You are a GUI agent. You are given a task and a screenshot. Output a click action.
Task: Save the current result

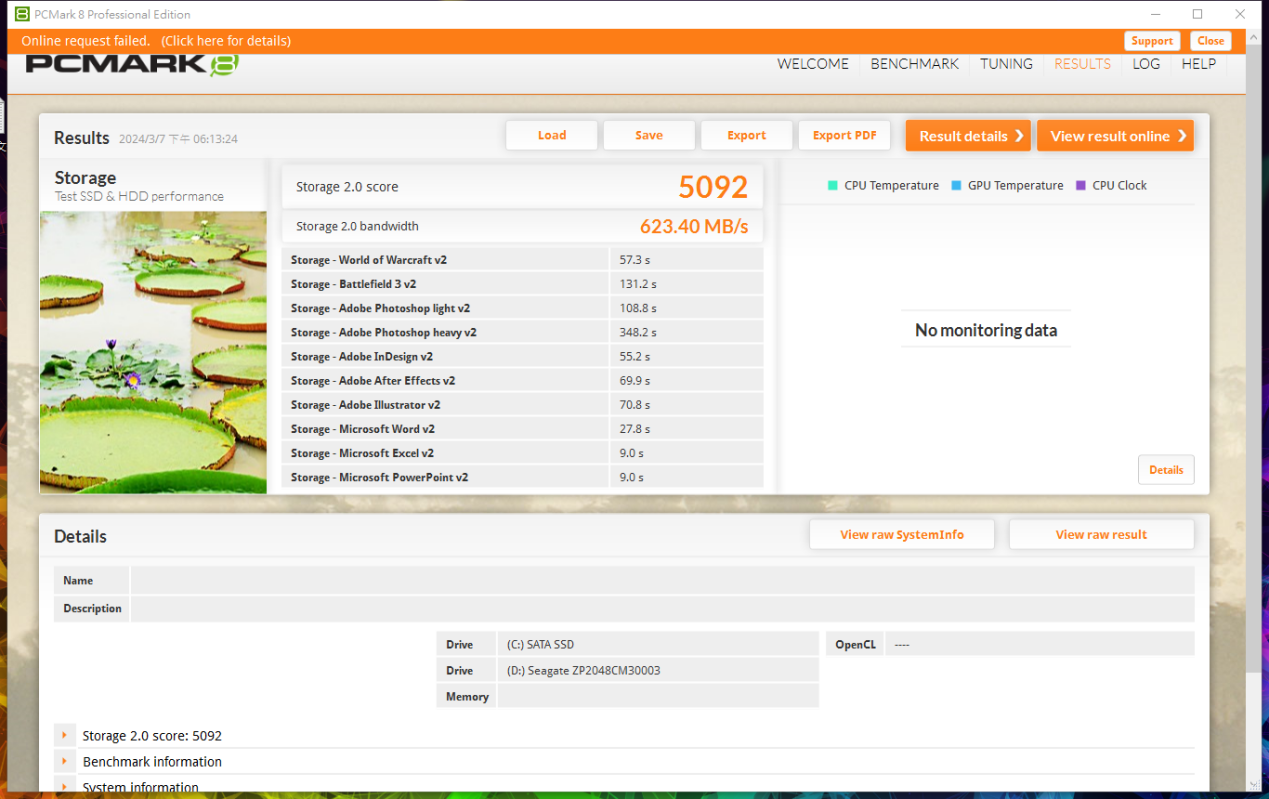tap(649, 135)
